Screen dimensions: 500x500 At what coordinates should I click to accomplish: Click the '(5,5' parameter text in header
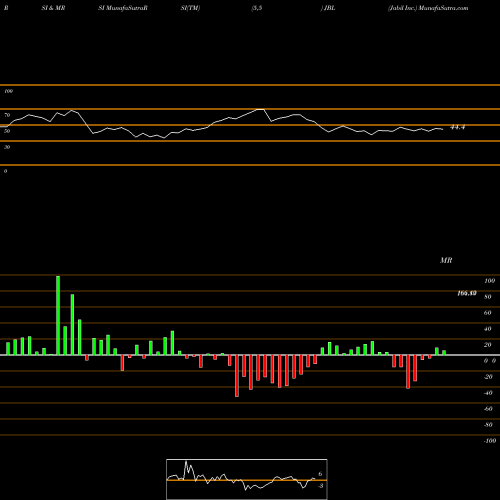coord(257,8)
